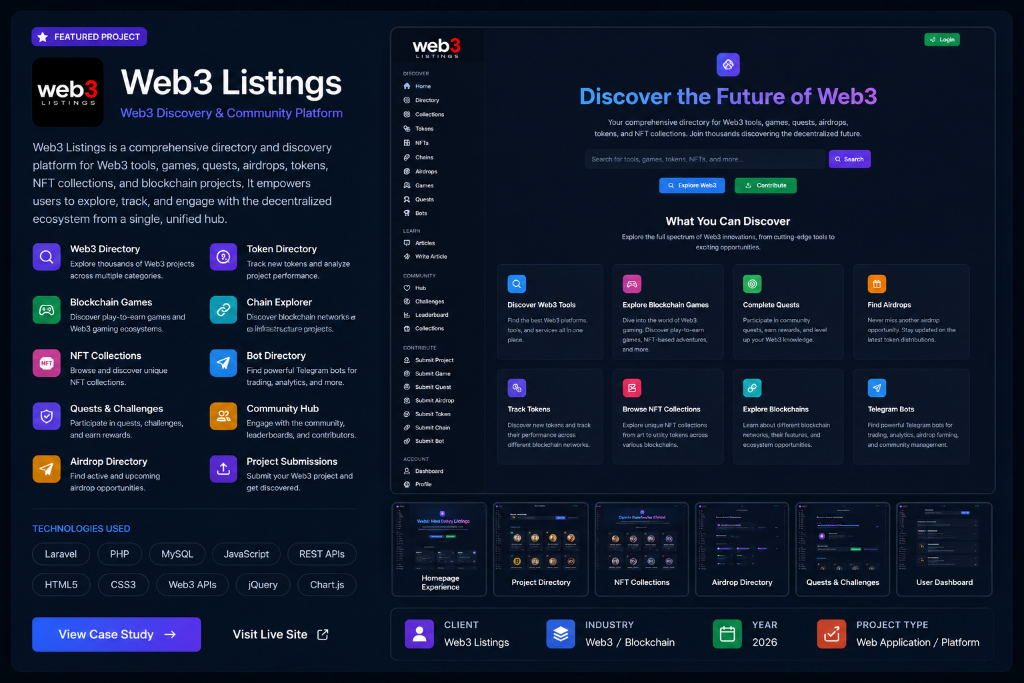The image size is (1024, 683).
Task: Click the Quests & Challenges shield icon
Action: 46,416
